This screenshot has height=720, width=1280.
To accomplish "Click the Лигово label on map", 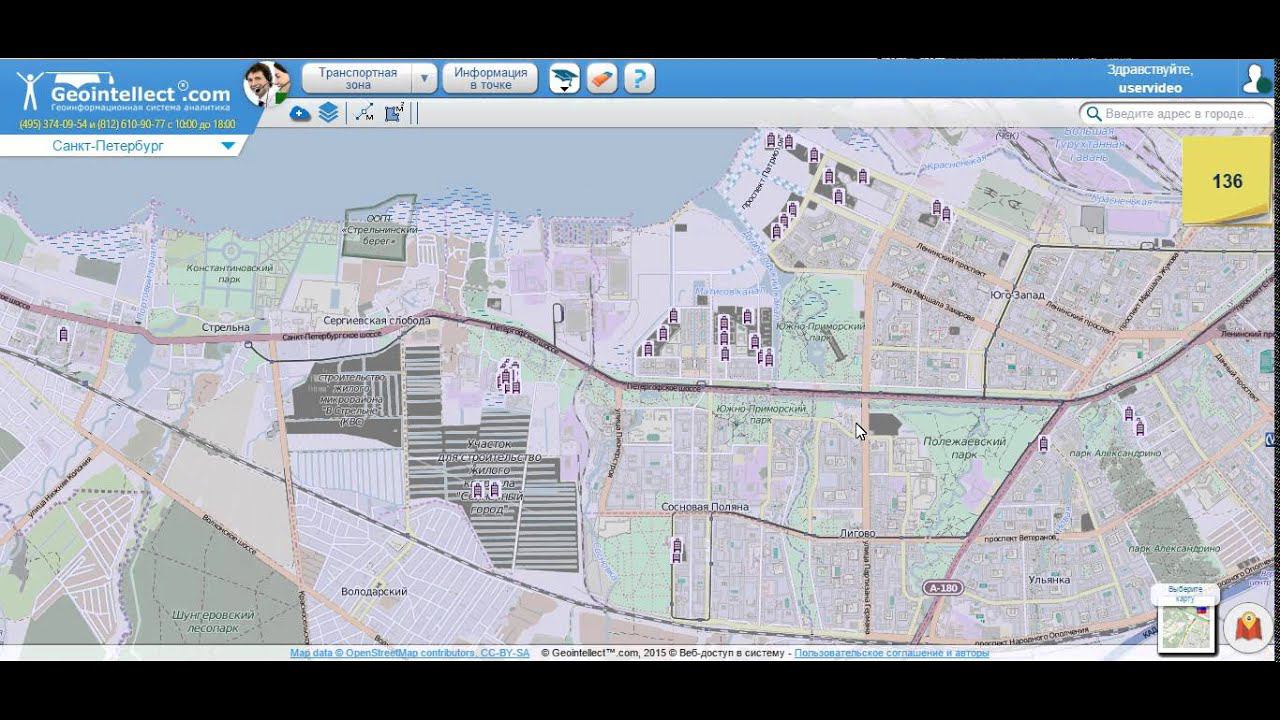I will tap(859, 533).
